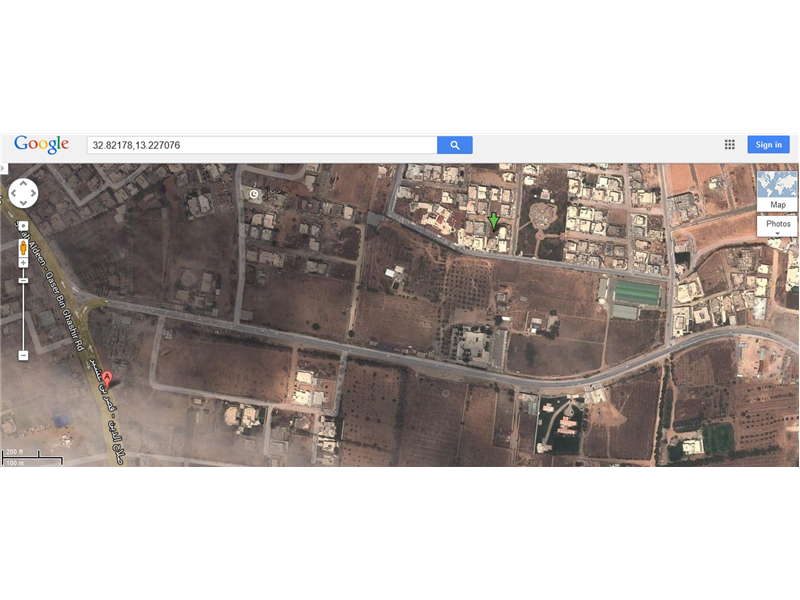
Task: Zoom in with the plus button
Action: 23,262
